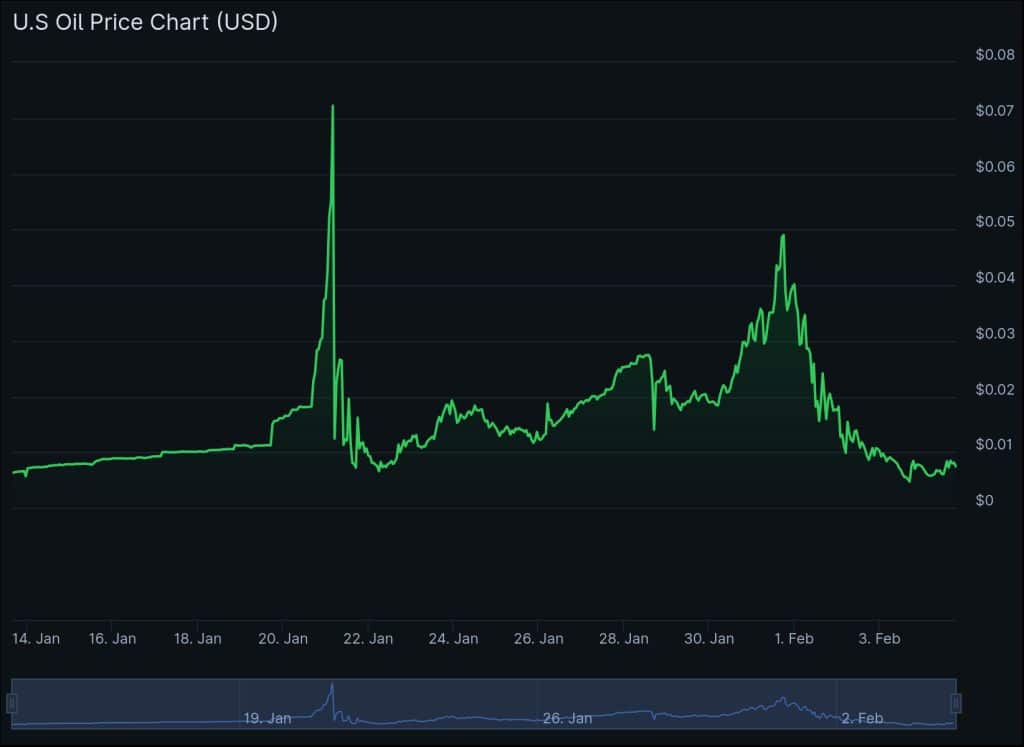Click the secondary peak near 1 Feb
This screenshot has height=747, width=1024.
[784, 237]
